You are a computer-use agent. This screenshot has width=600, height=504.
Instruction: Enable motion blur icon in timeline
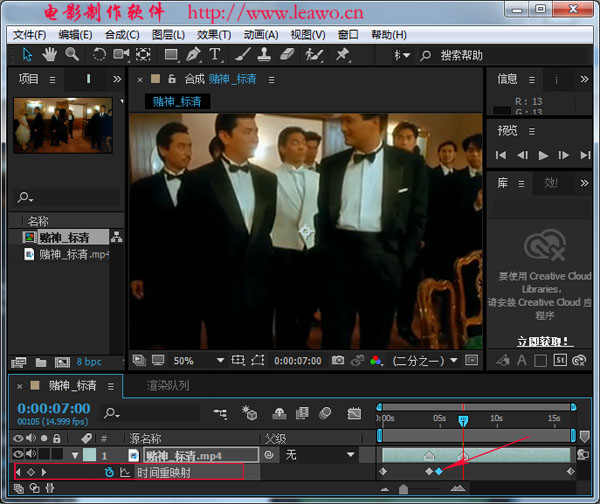(x=325, y=413)
